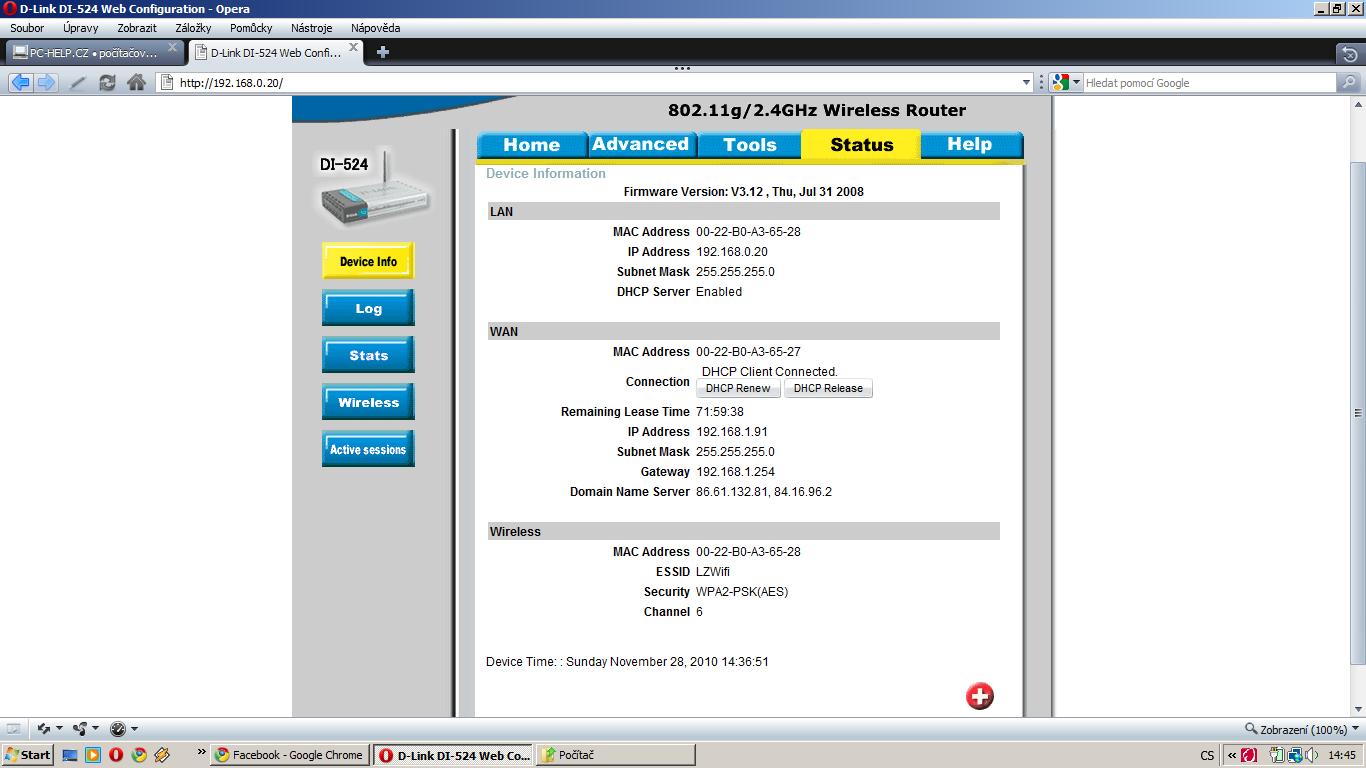The width and height of the screenshot is (1366, 768).
Task: Switch to Facebook - Google Chrome taskbar window
Action: click(x=289, y=755)
